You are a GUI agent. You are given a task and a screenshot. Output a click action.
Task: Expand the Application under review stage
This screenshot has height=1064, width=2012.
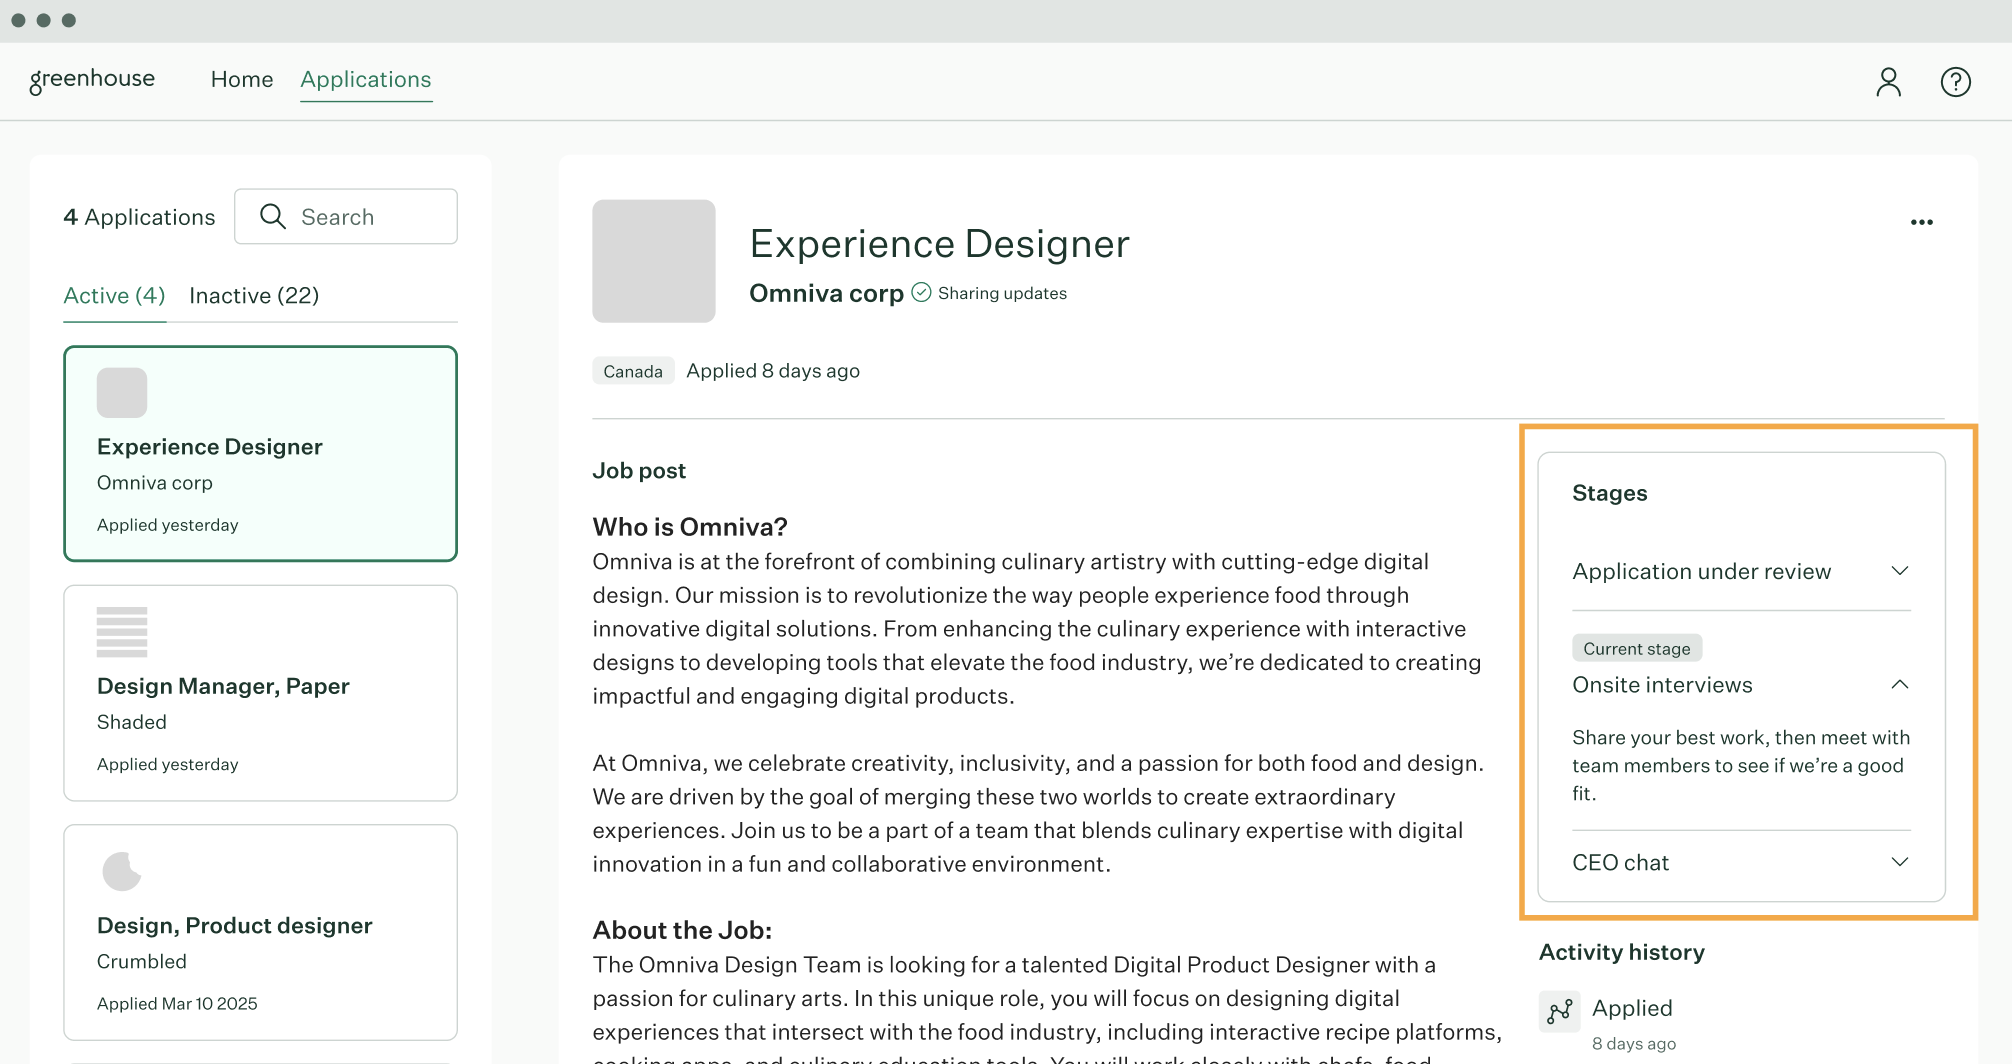tap(1900, 570)
